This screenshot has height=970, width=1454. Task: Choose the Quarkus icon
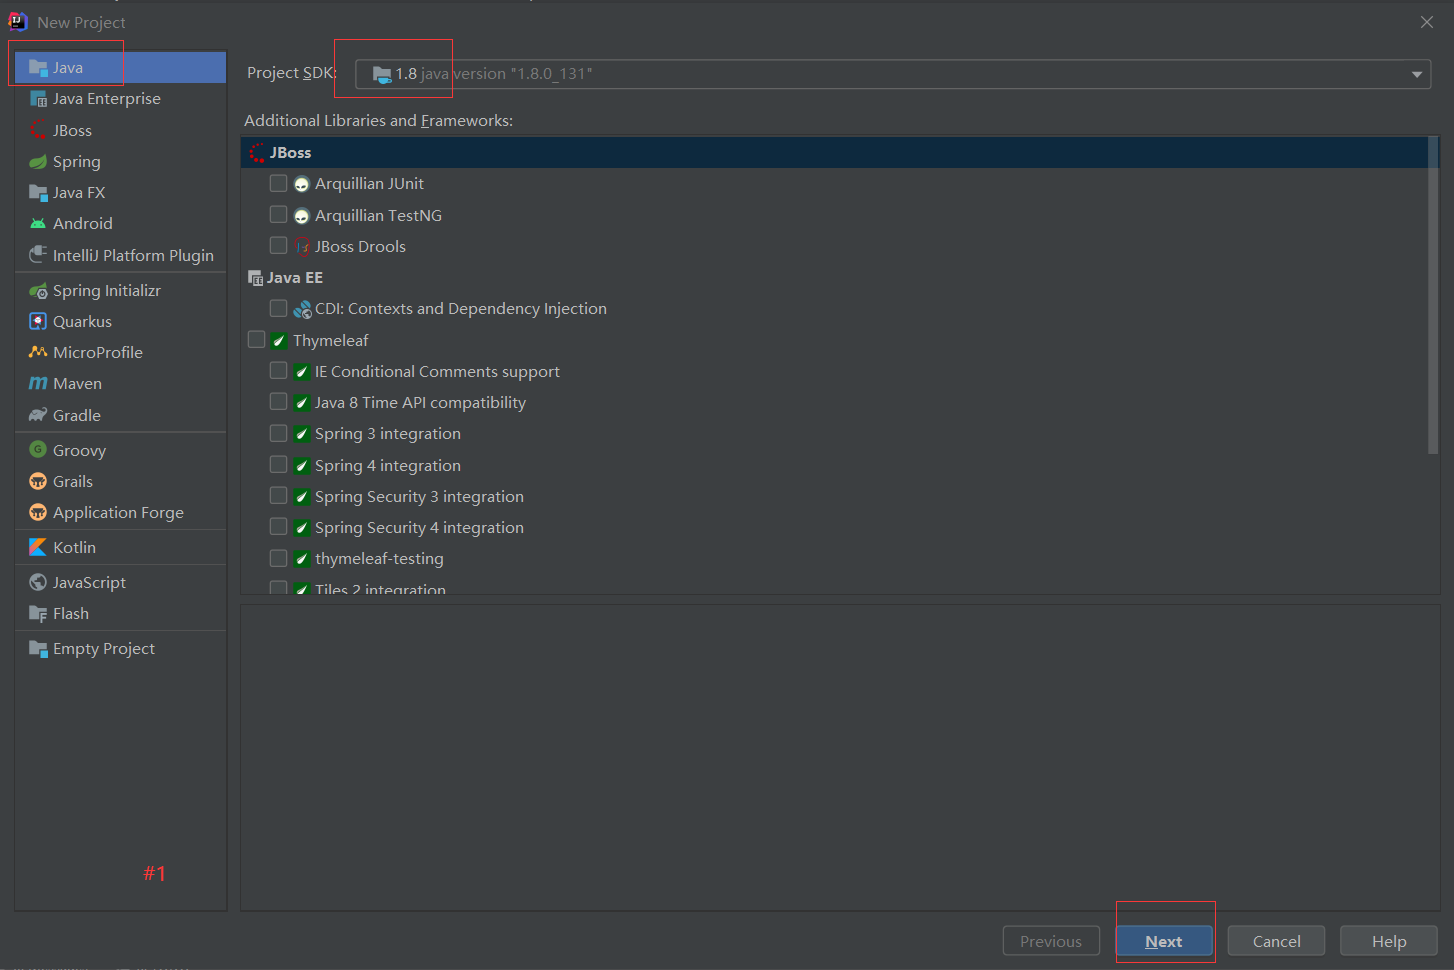(x=39, y=321)
